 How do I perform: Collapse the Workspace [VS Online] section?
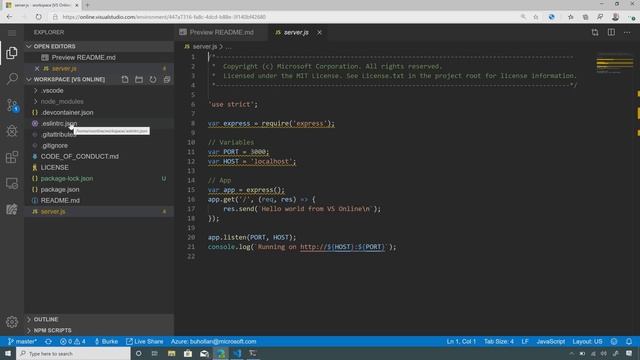[69, 79]
